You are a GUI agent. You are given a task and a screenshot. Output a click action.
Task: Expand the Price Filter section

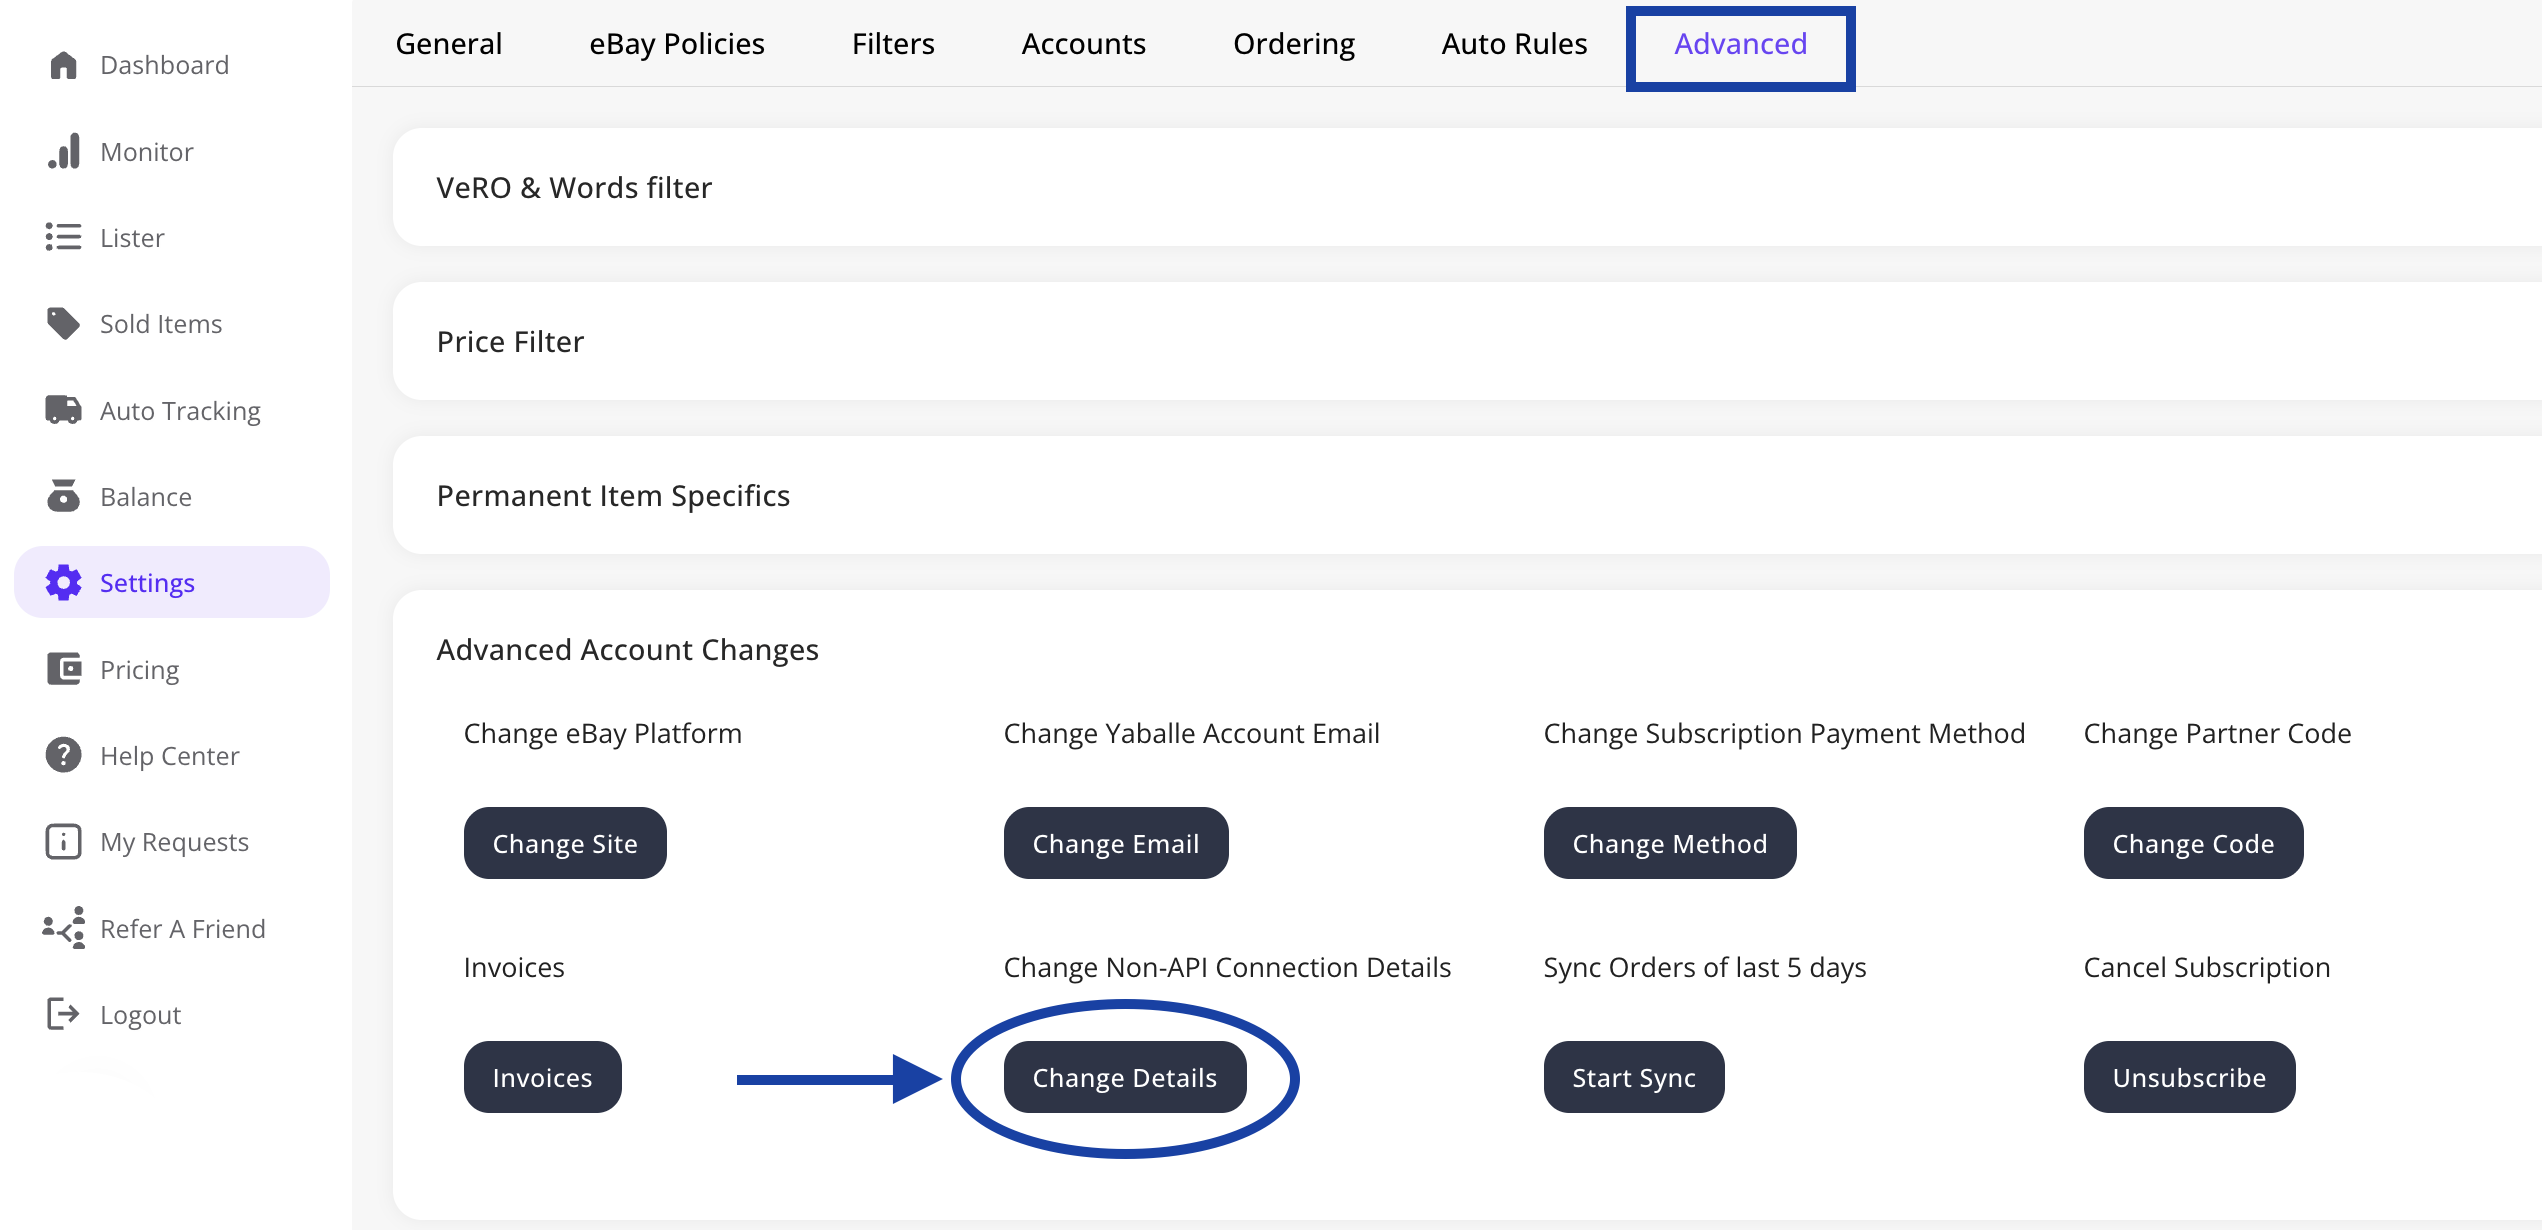(x=510, y=342)
